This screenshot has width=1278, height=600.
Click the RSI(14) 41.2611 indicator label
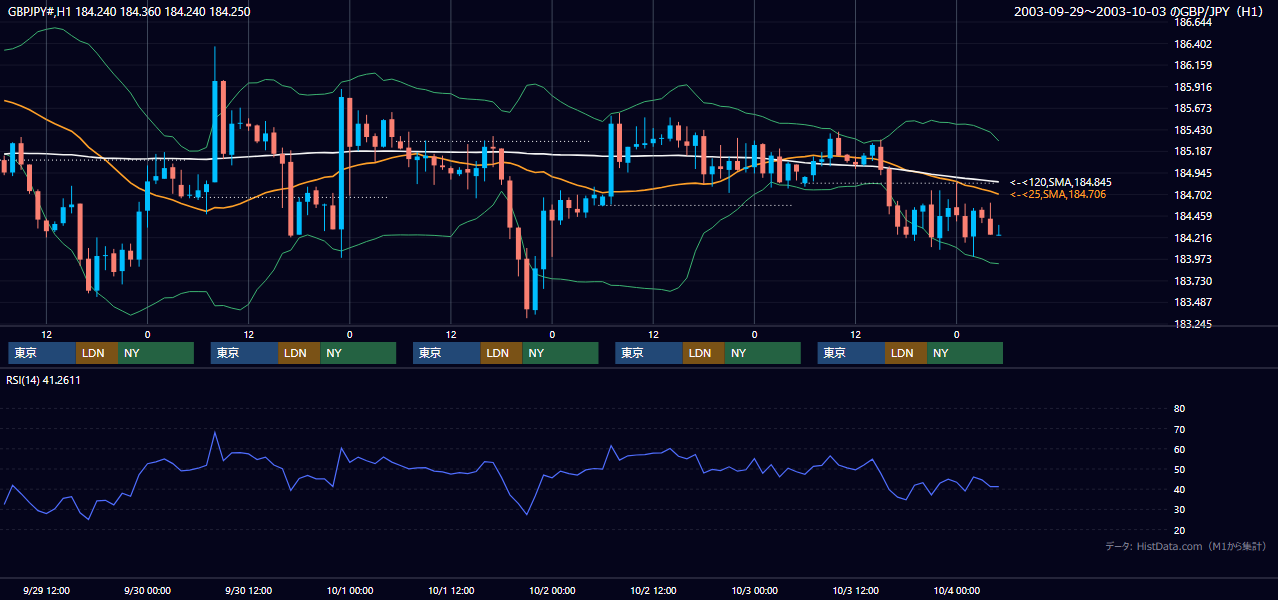coord(44,380)
